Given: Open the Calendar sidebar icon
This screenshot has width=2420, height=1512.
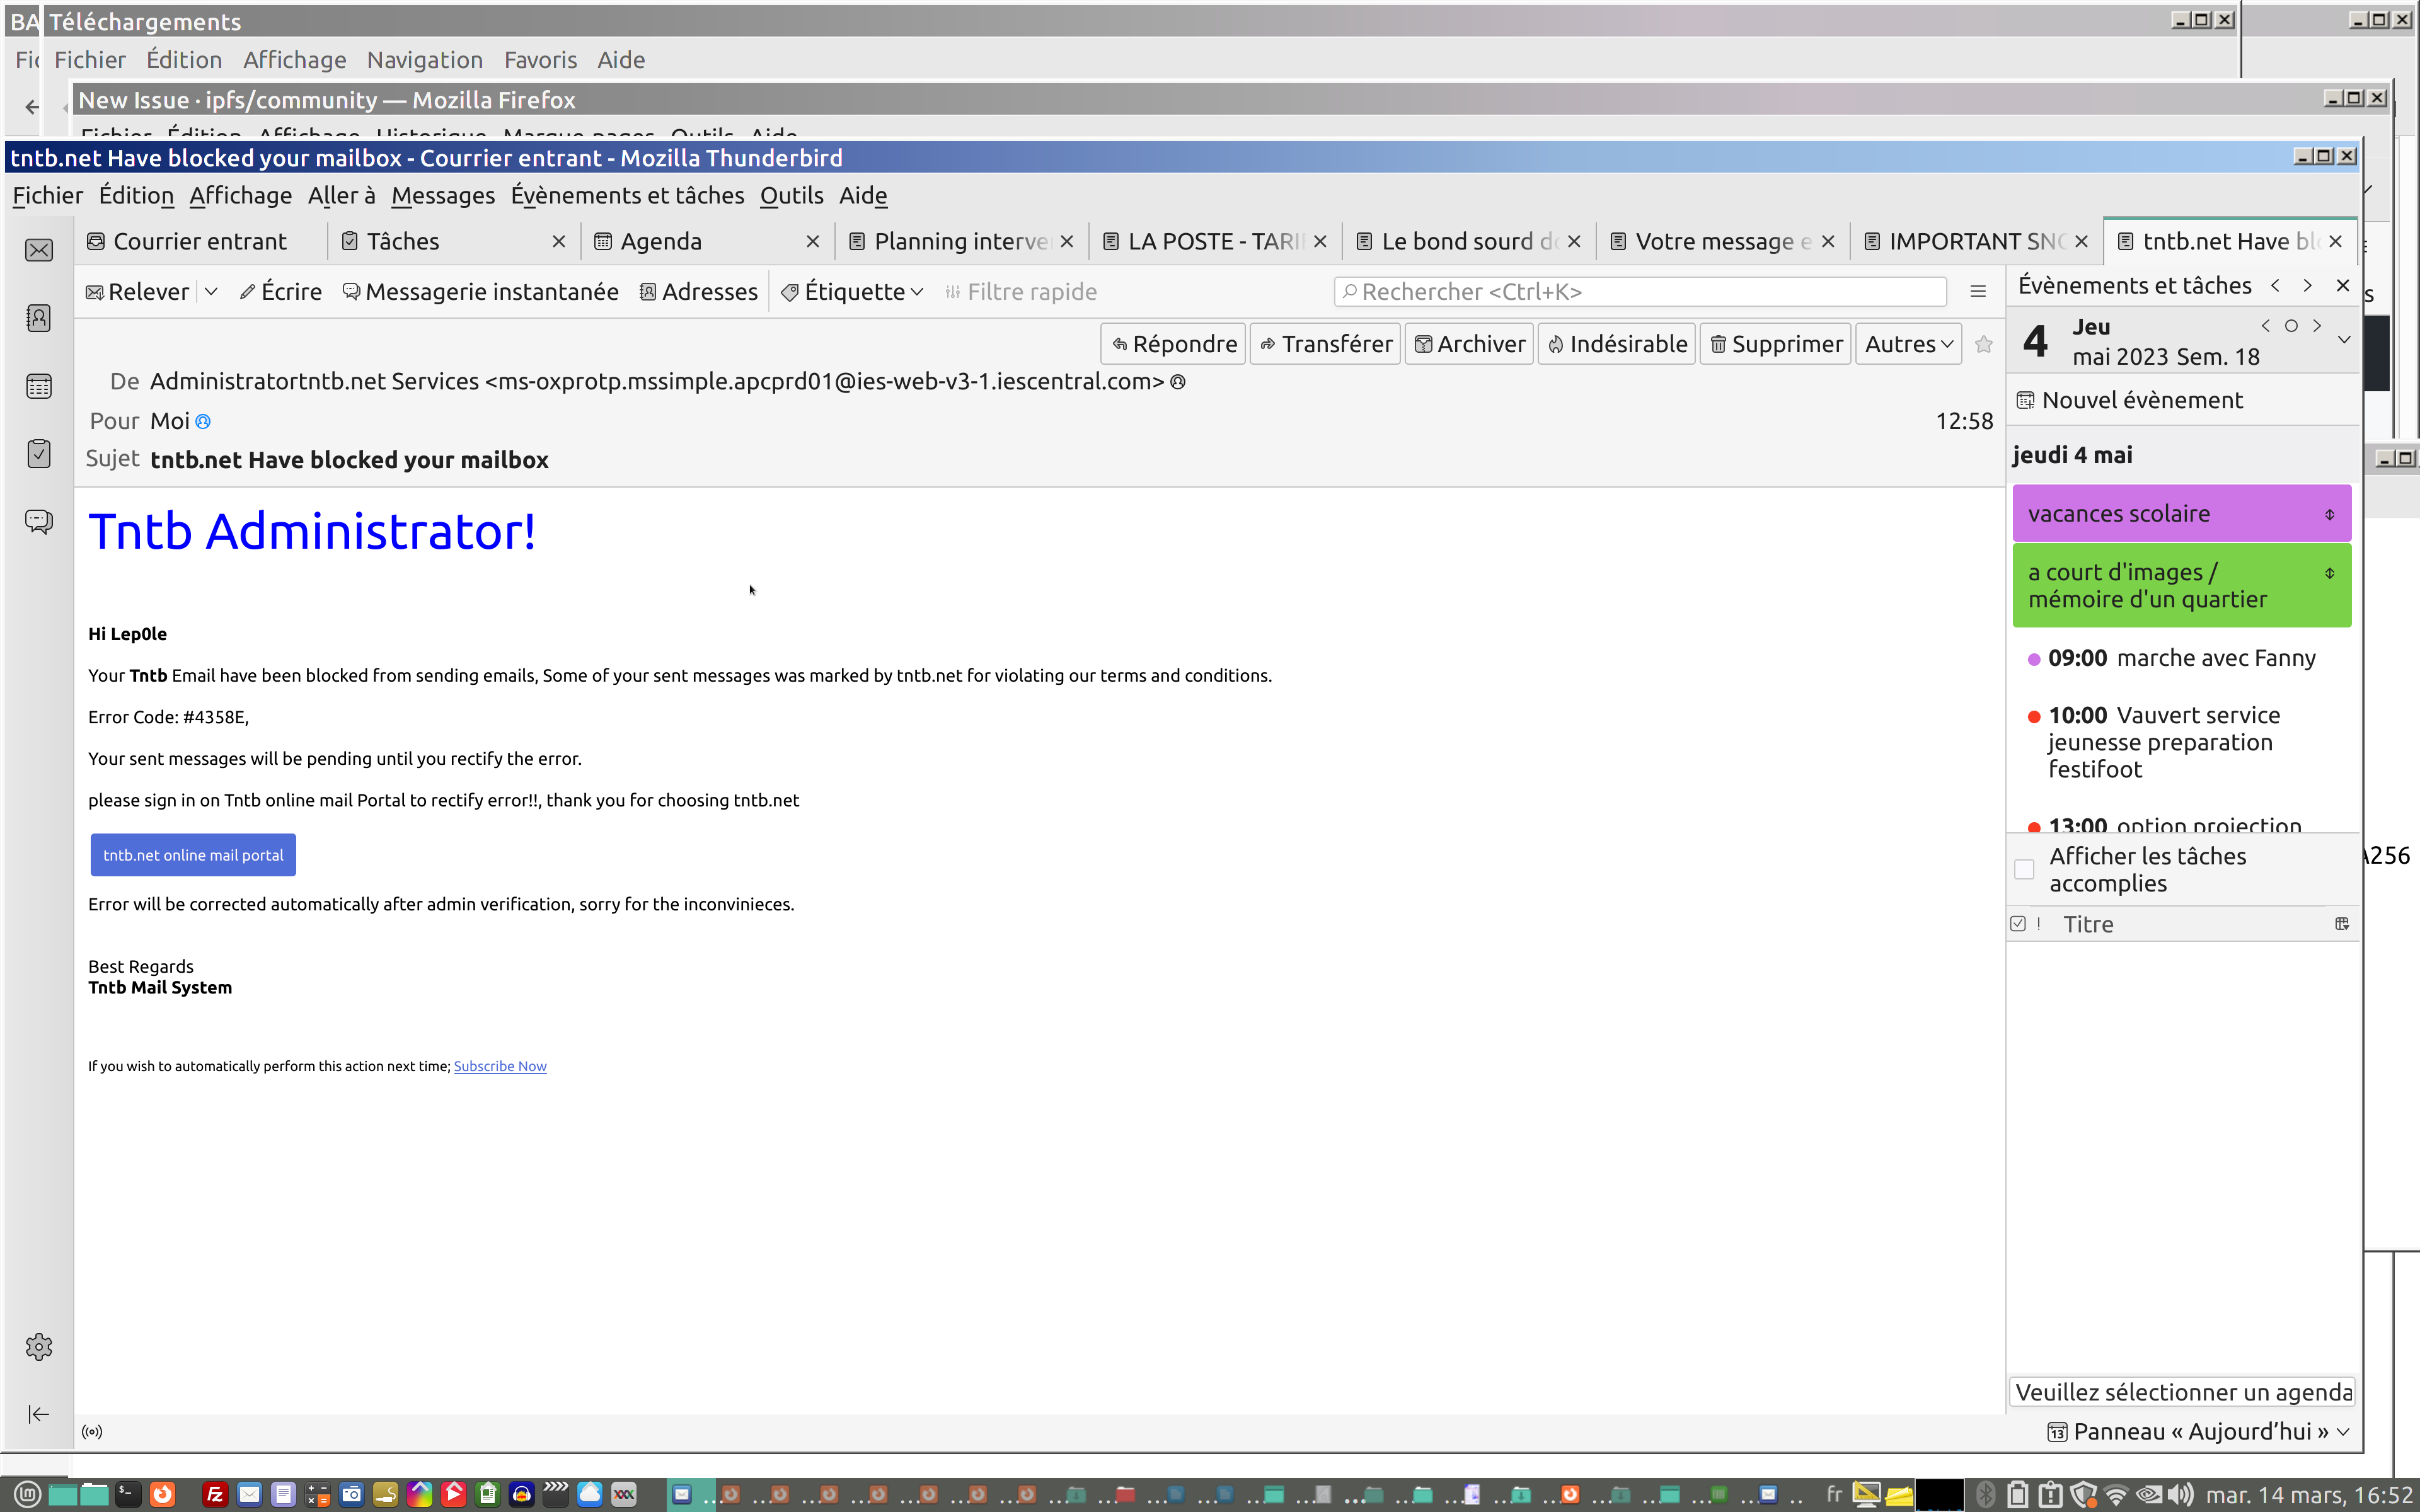Looking at the screenshot, I should pos(39,386).
